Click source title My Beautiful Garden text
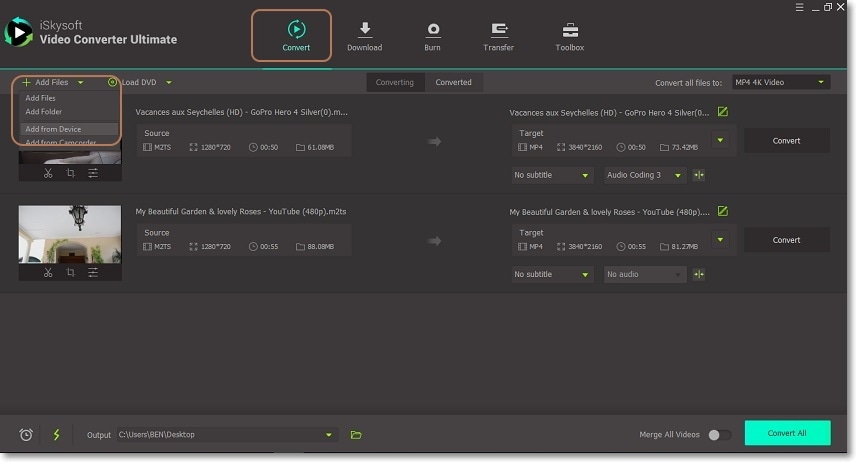856x462 pixels. (x=241, y=211)
